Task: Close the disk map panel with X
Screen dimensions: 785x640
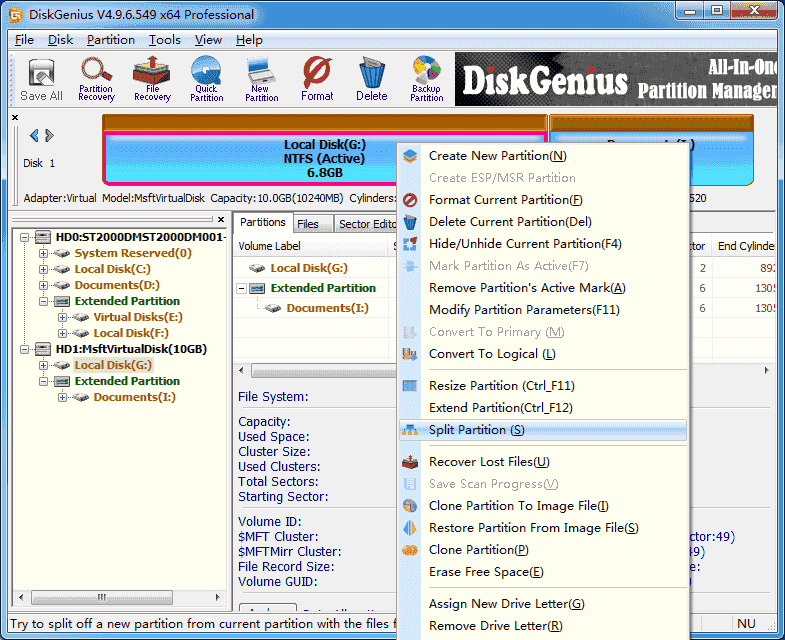Action: pos(15,118)
